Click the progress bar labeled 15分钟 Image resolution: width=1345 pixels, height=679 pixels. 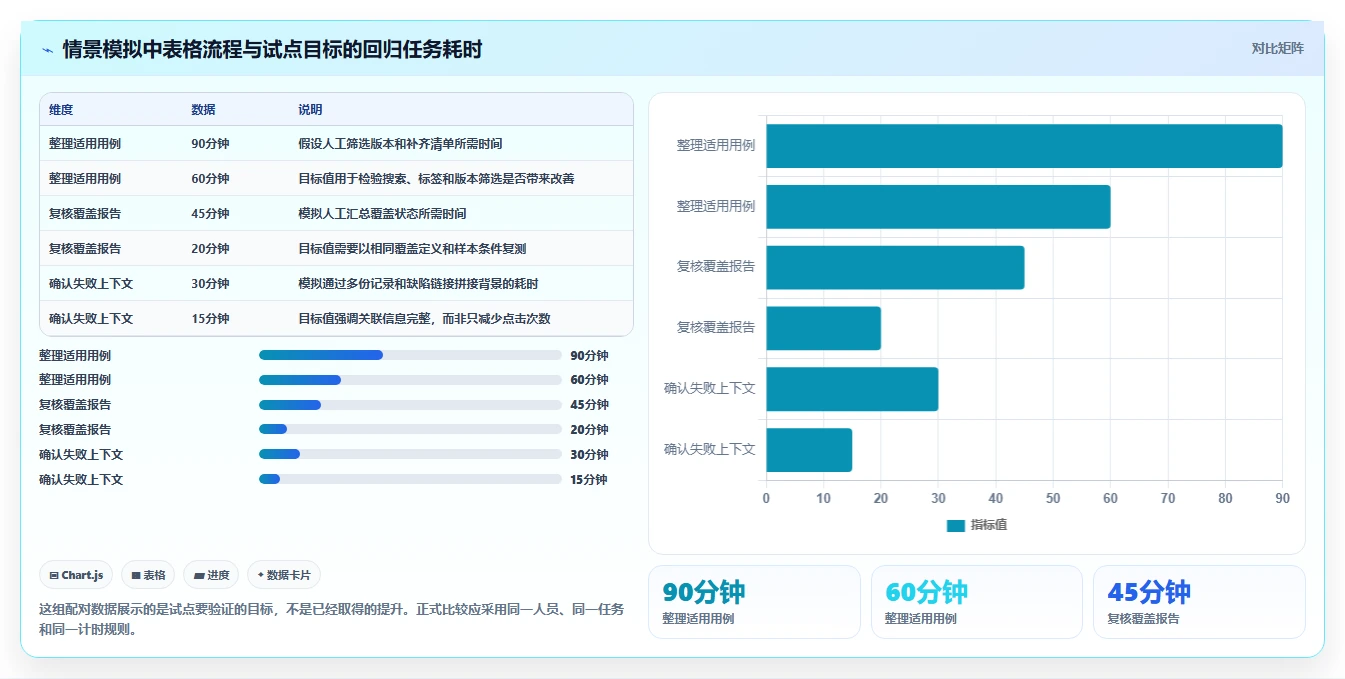coord(410,479)
